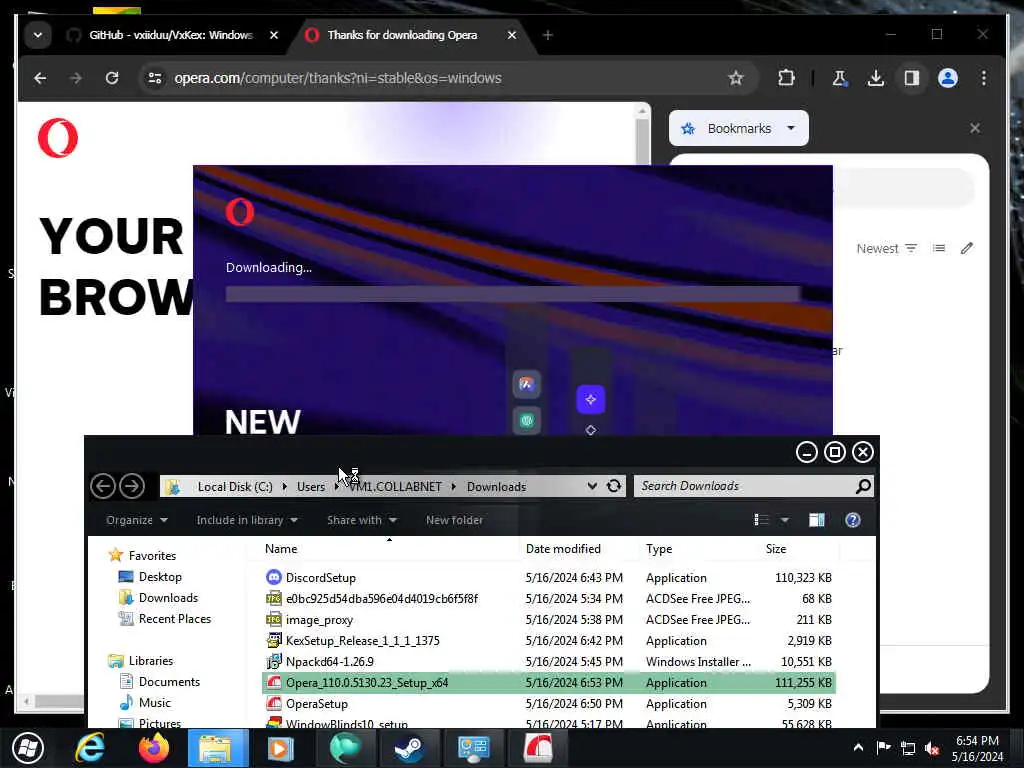This screenshot has height=768, width=1024.
Task: Launch Internet Explorer from taskbar
Action: pos(89,748)
